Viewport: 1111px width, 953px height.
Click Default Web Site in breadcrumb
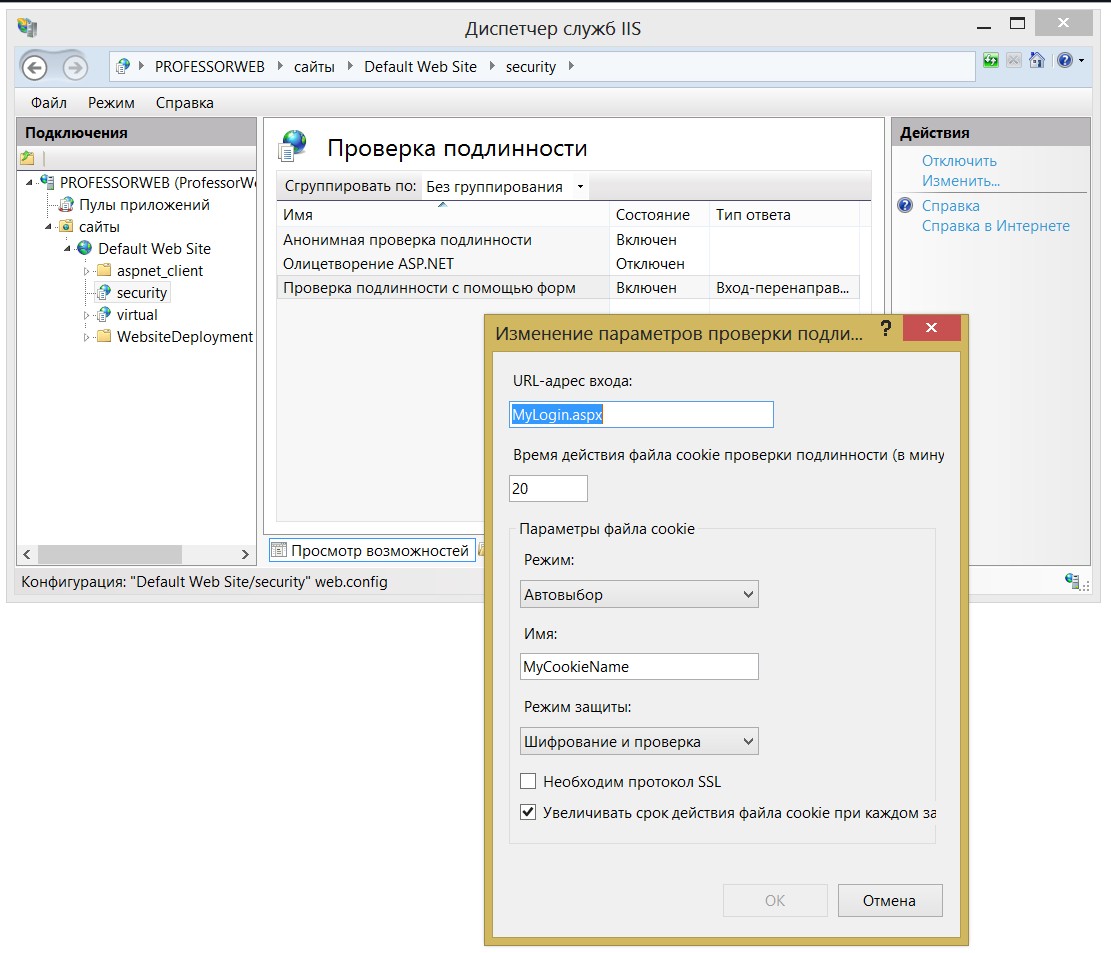[x=420, y=67]
